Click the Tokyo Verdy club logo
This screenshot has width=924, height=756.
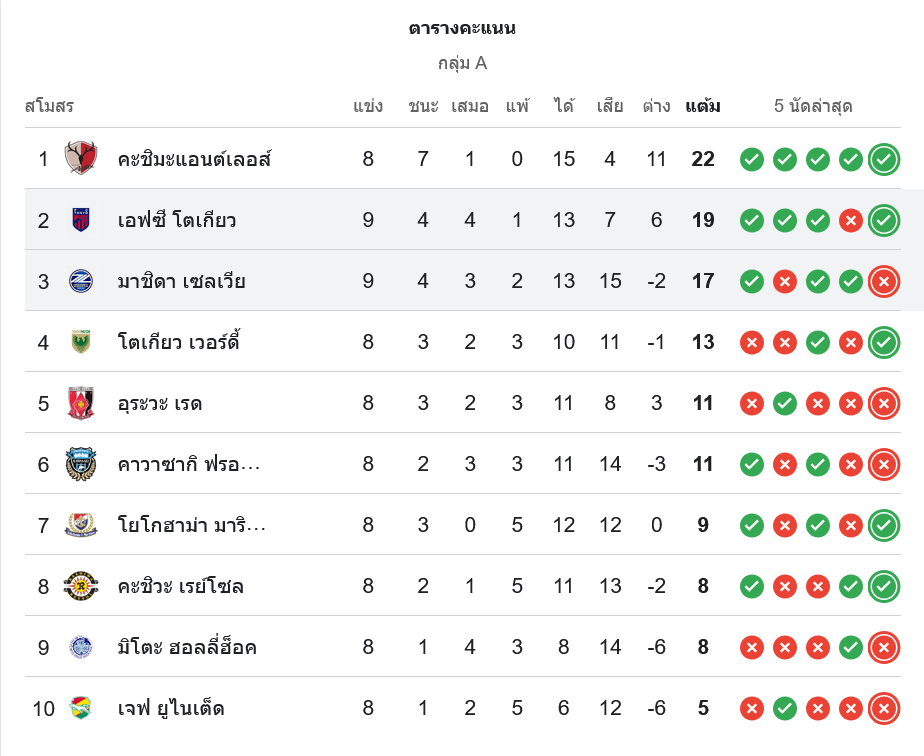pos(81,342)
